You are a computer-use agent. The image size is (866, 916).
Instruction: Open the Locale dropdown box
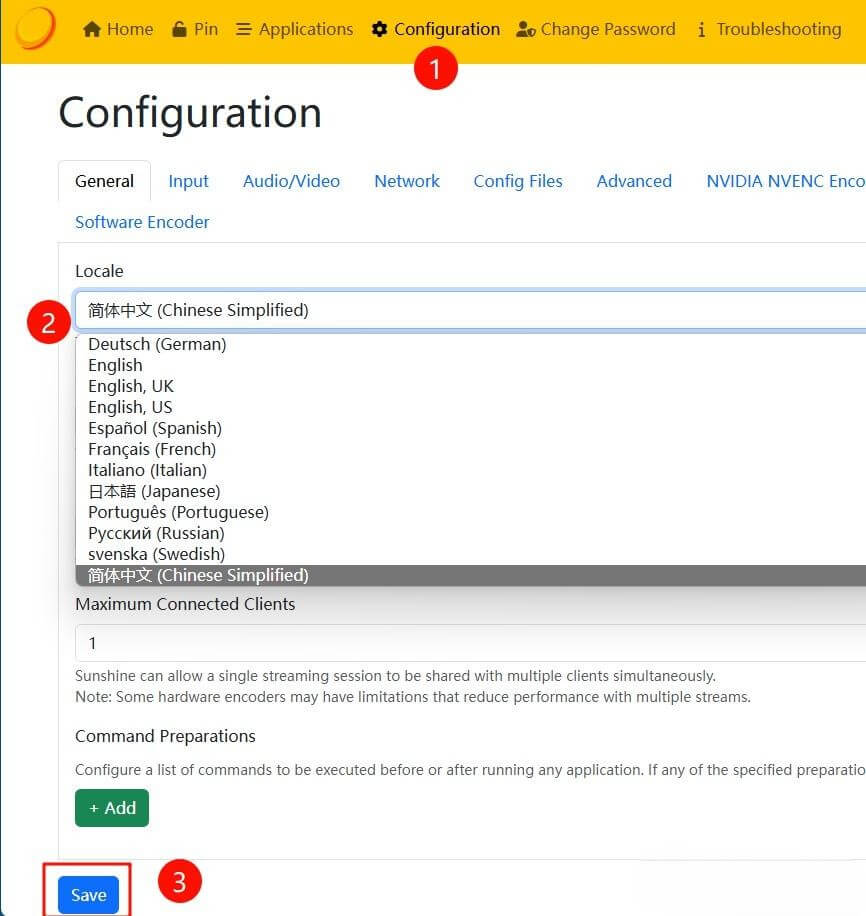coord(470,310)
